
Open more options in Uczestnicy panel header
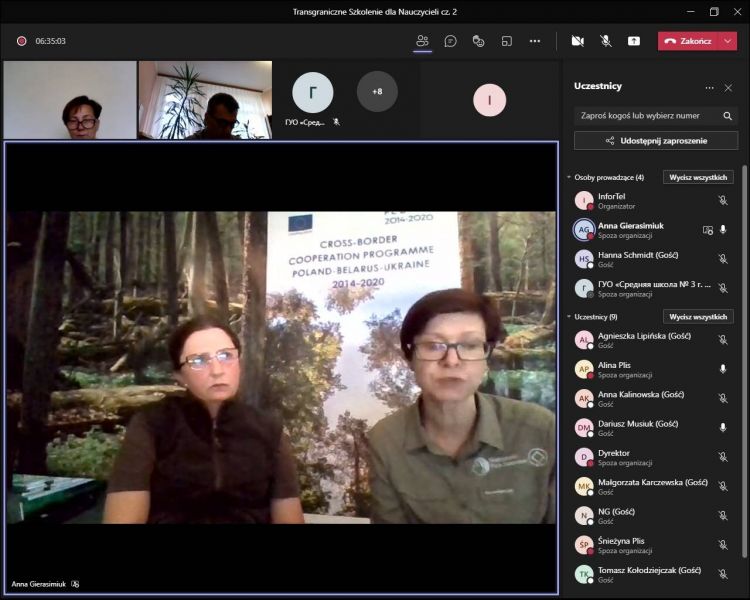coord(710,87)
